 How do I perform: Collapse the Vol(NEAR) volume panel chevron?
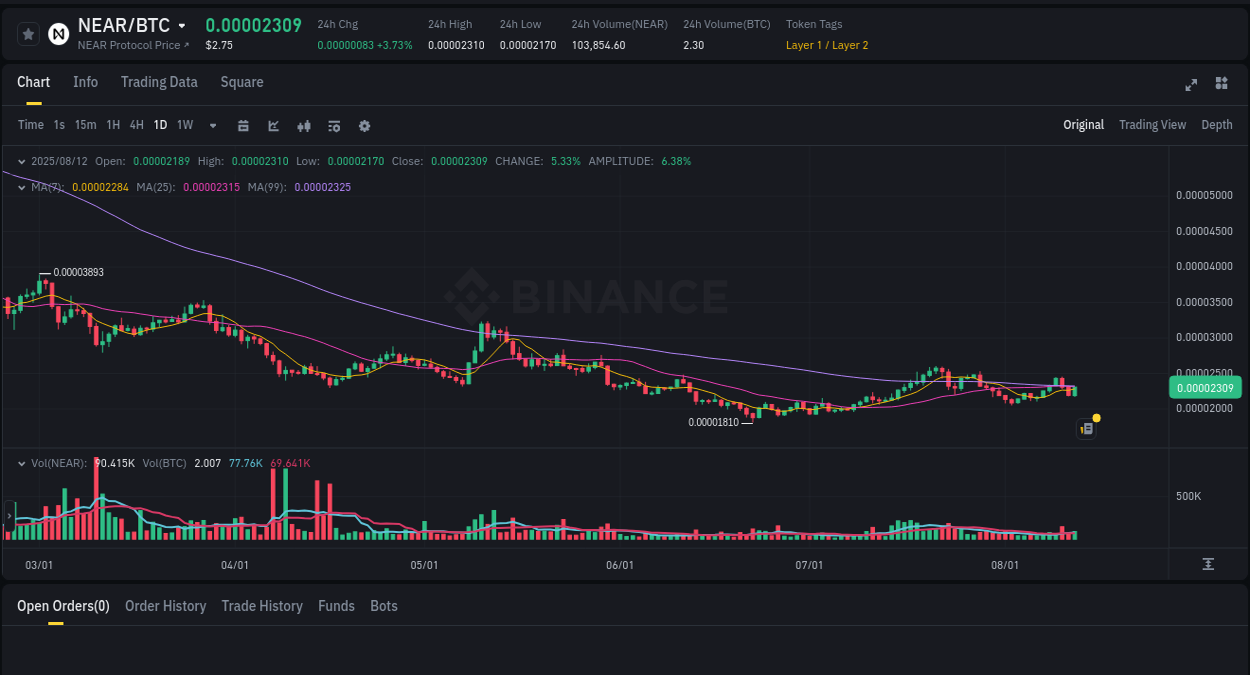click(x=21, y=462)
